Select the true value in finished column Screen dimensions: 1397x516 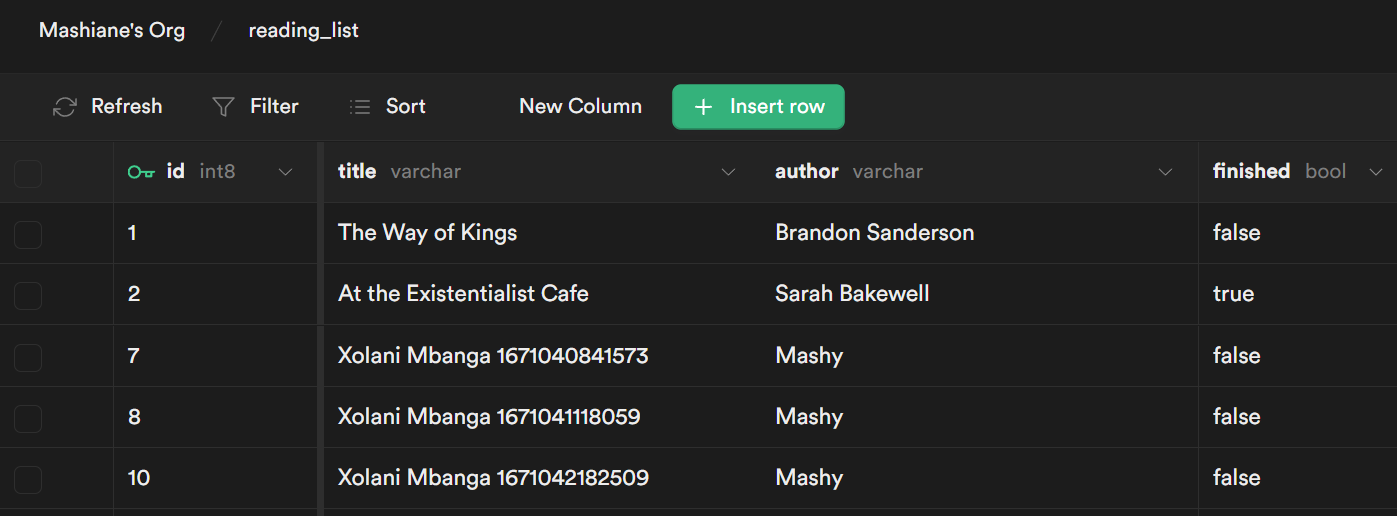[x=1233, y=294]
